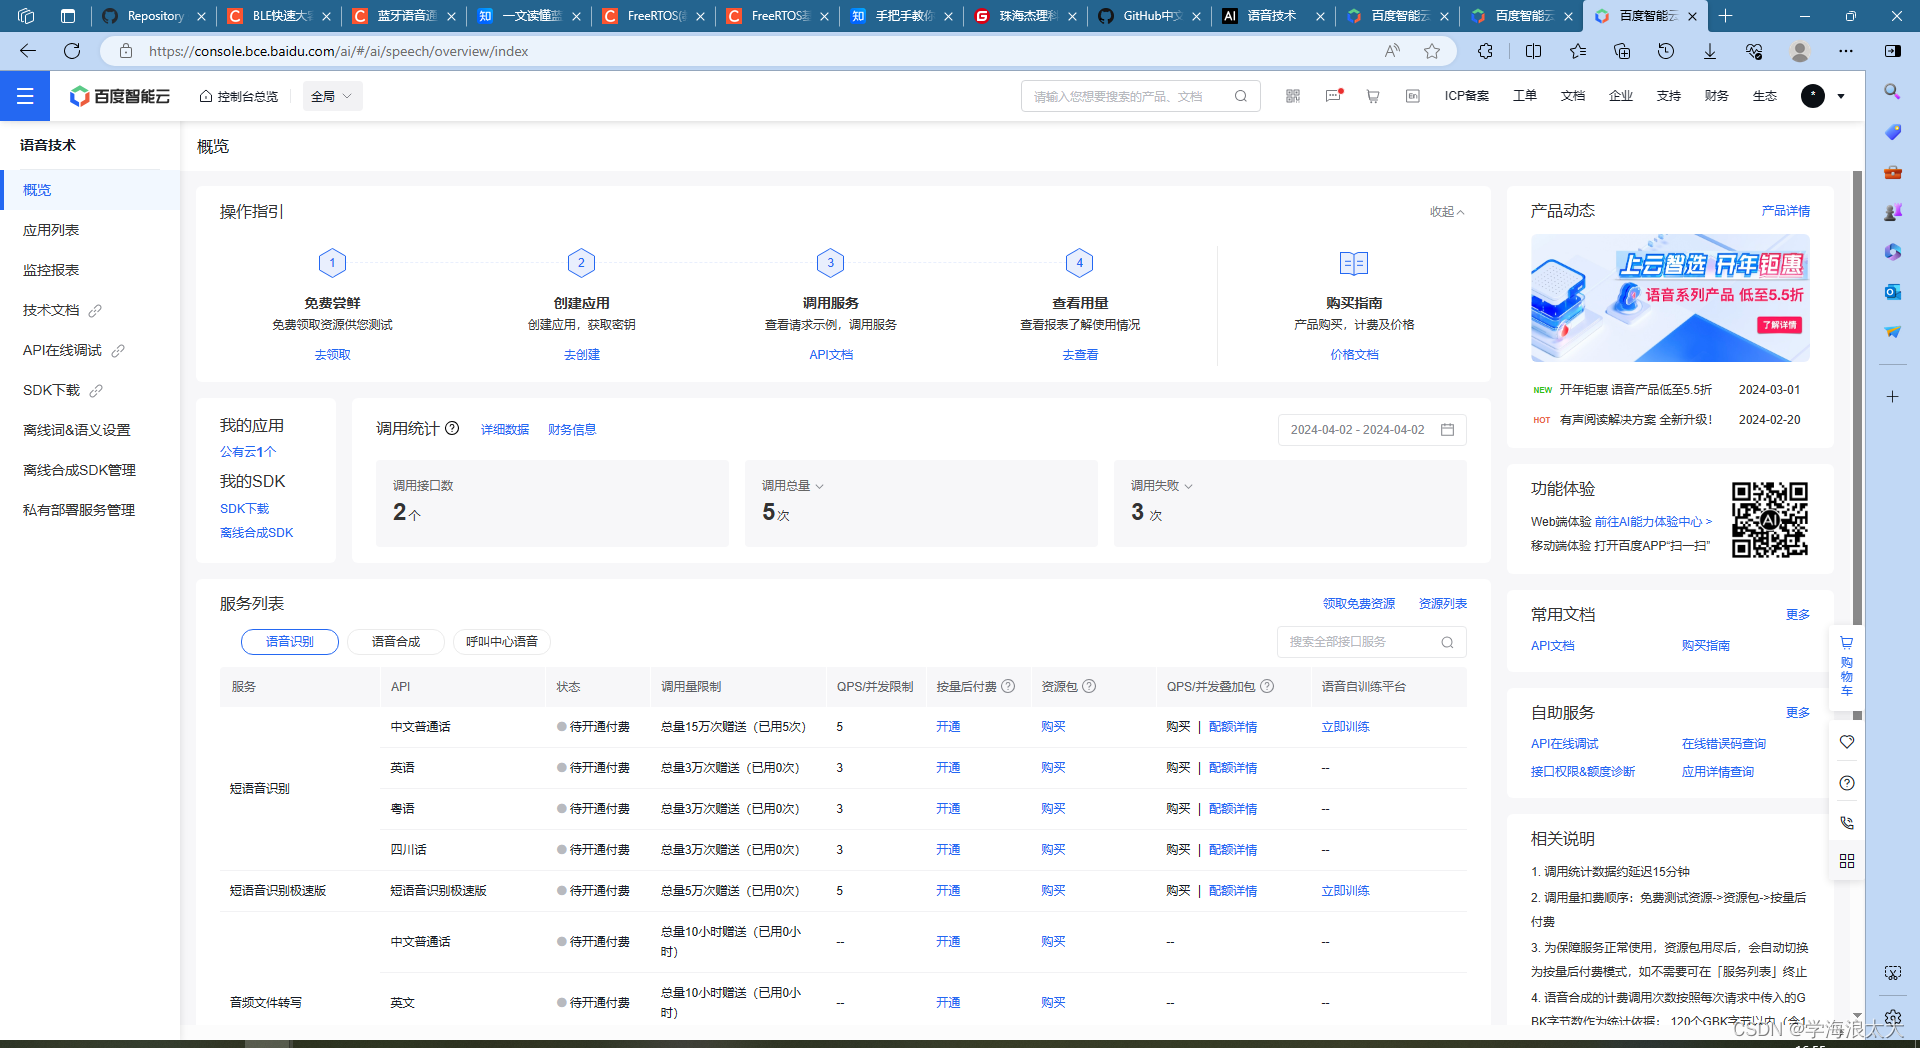1920x1048 pixels.
Task: Click help icon beside 按量后付费 column
Action: pos(1008,686)
